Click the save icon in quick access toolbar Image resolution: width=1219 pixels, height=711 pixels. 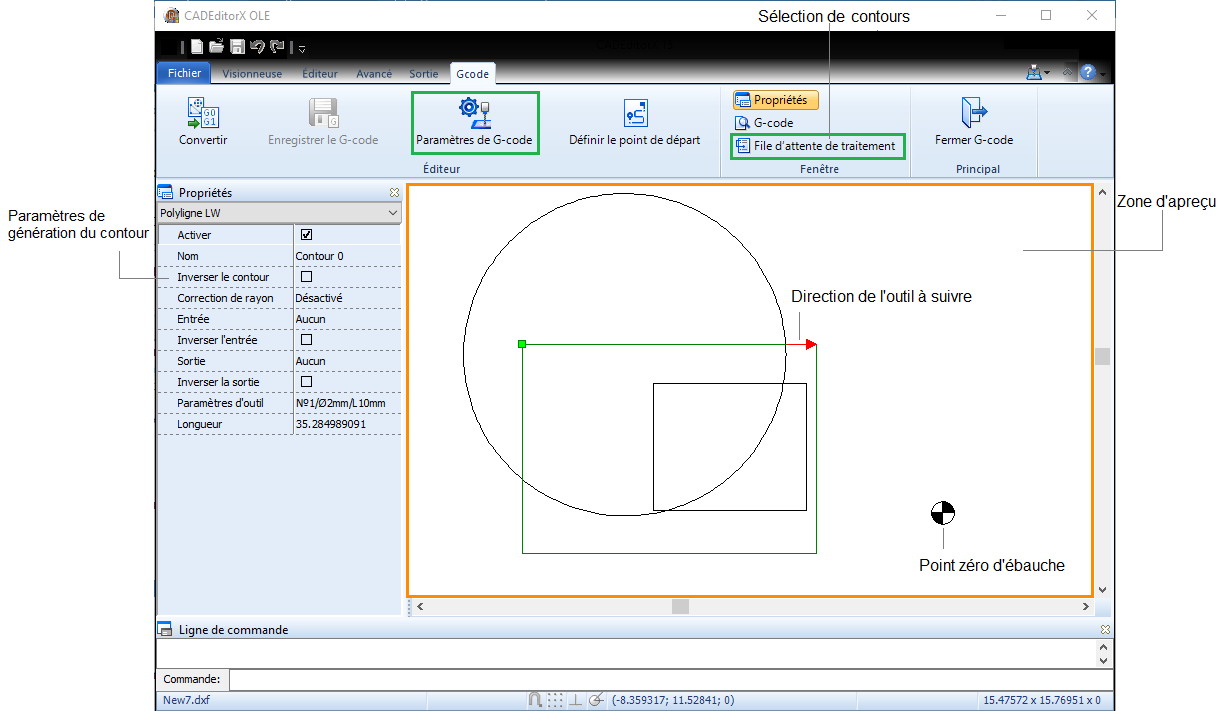(237, 46)
